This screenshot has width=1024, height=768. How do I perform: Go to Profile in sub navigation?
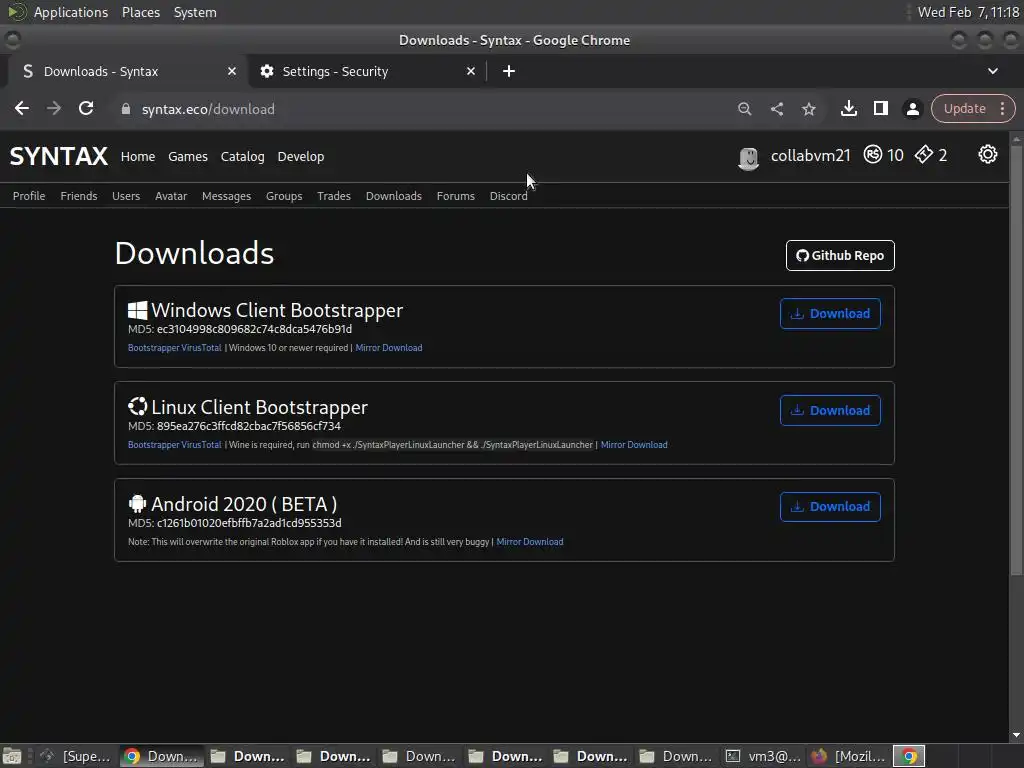[29, 196]
